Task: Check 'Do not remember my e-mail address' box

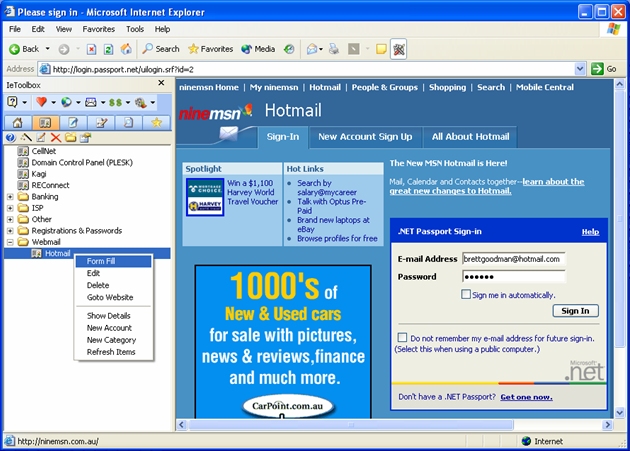Action: [x=403, y=338]
